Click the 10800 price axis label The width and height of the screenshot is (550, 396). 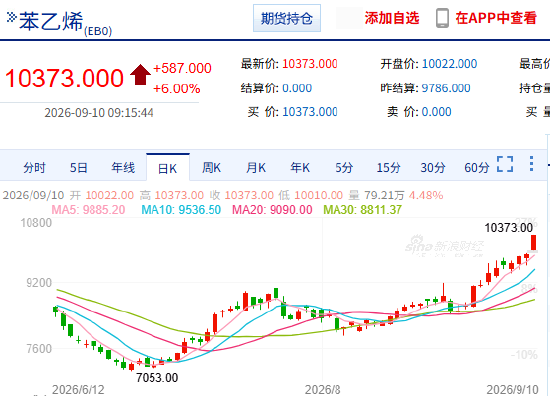coord(36,223)
